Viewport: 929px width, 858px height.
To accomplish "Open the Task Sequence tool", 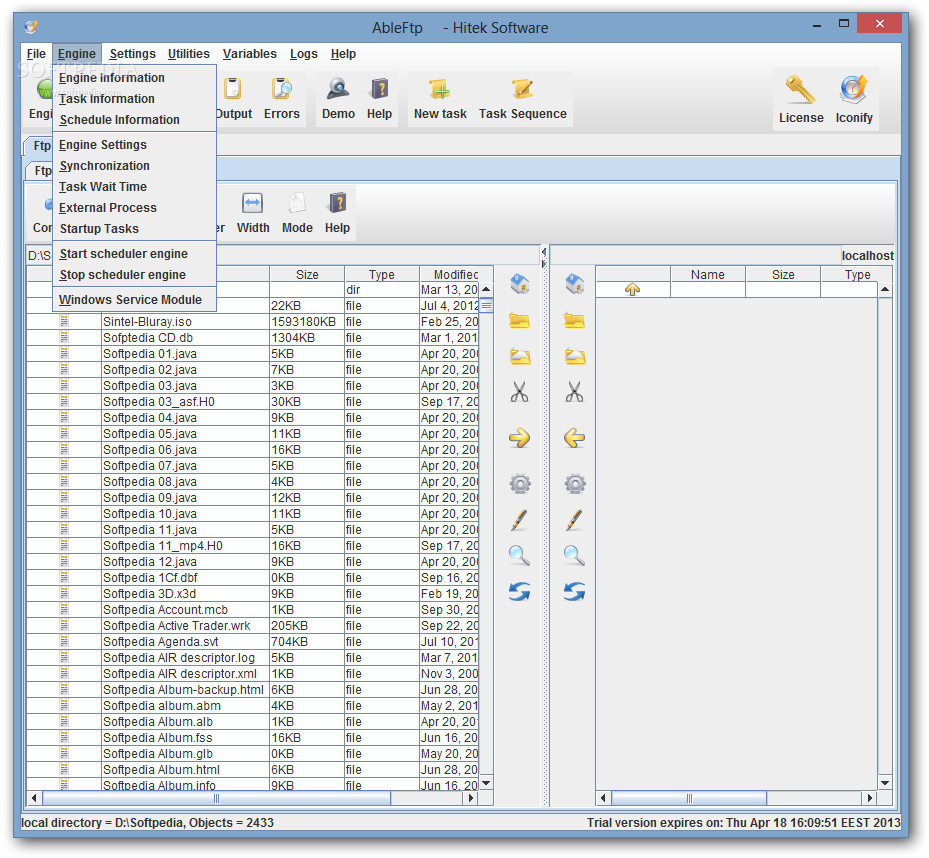I will point(523,98).
